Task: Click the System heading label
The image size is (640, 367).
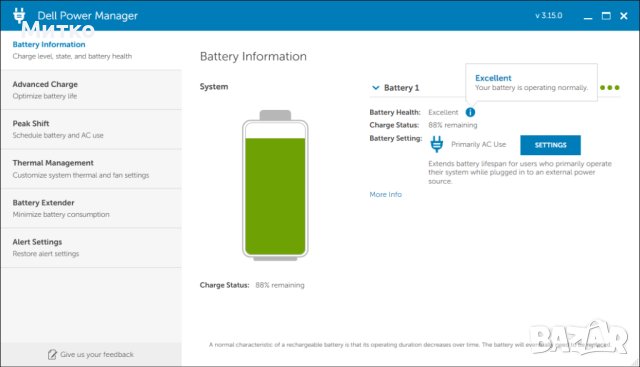Action: (x=214, y=87)
